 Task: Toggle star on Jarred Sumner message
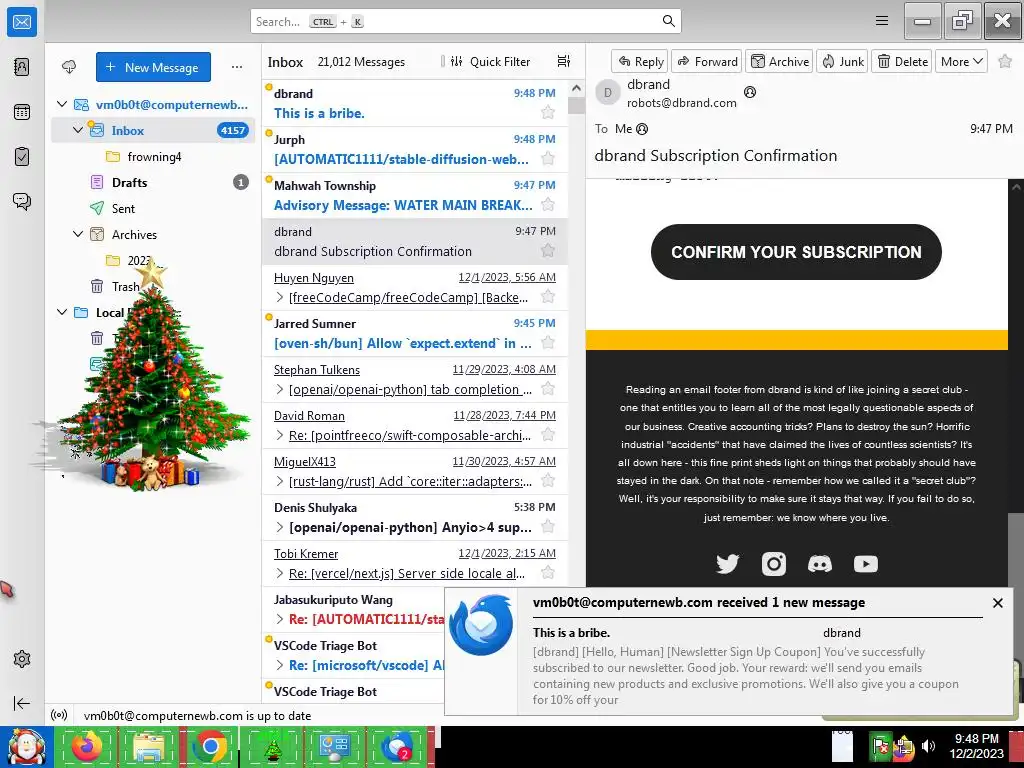point(548,343)
